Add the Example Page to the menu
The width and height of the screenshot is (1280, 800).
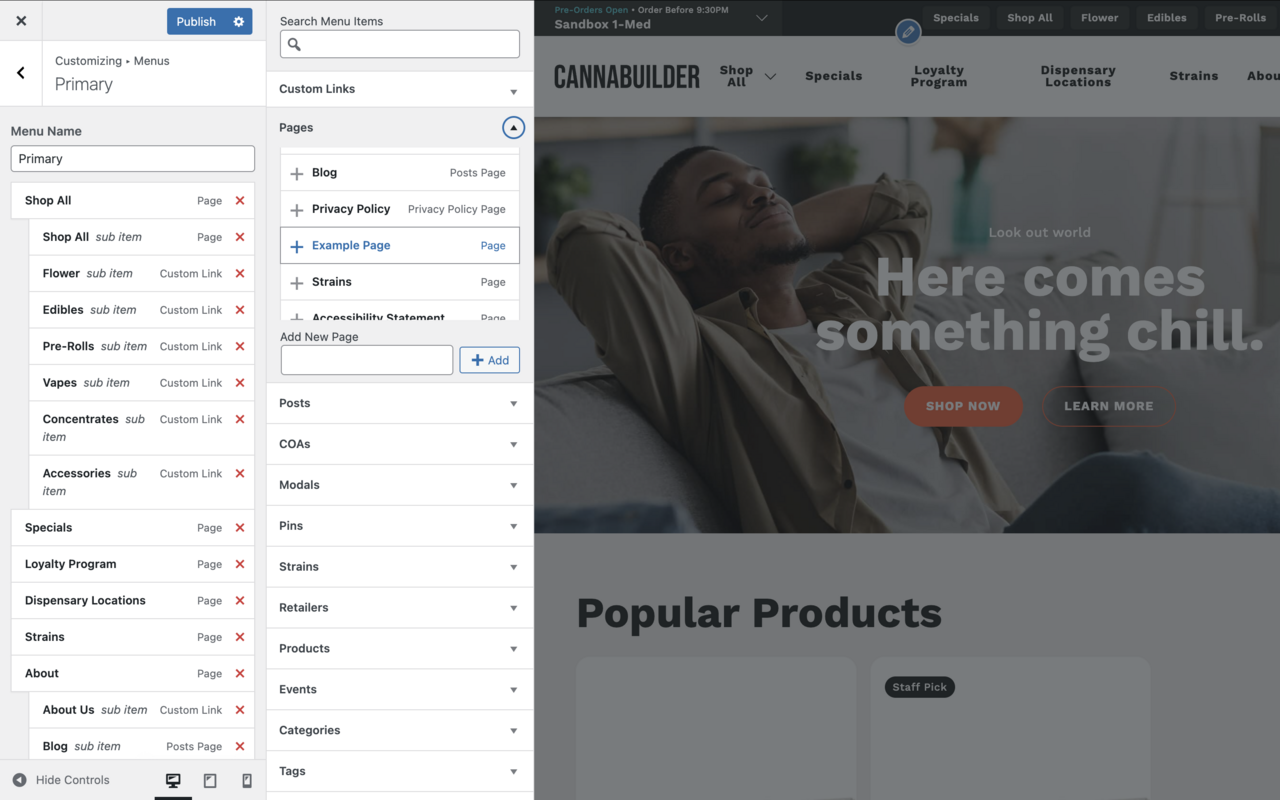pyautogui.click(x=400, y=245)
